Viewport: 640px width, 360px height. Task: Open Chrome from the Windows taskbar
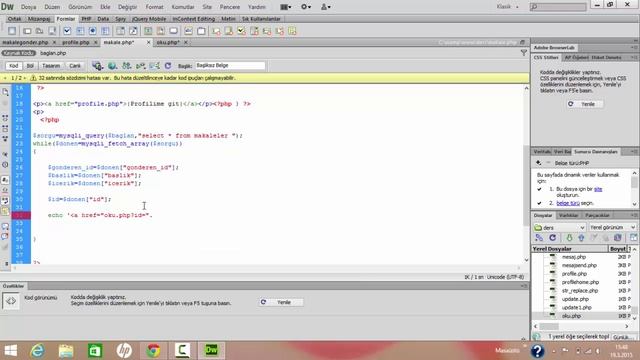pyautogui.click(x=153, y=351)
